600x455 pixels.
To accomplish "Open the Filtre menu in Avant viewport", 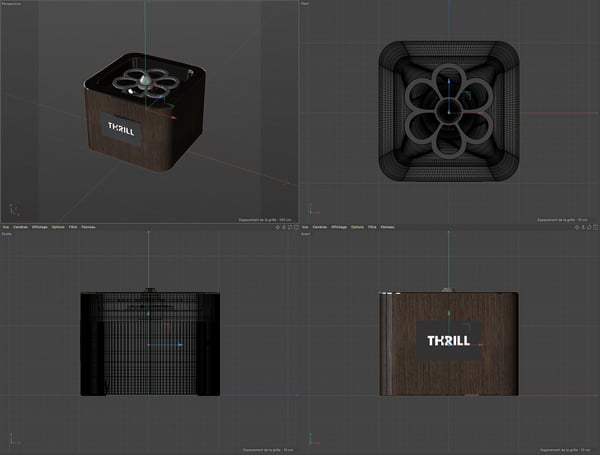I will pyautogui.click(x=372, y=228).
